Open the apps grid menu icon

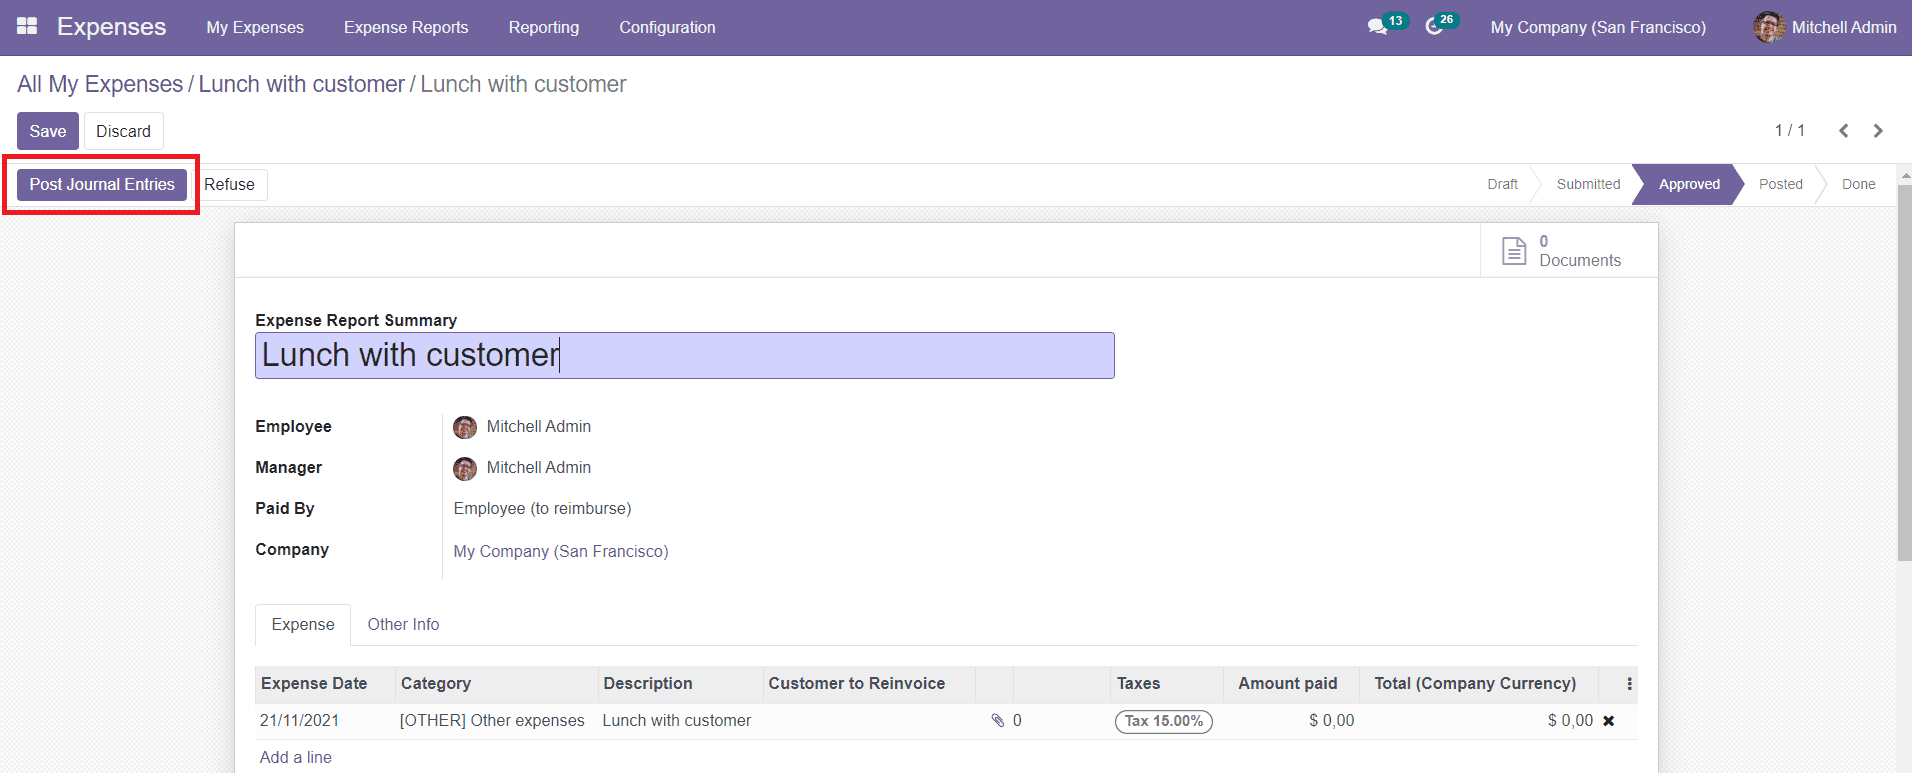(27, 27)
